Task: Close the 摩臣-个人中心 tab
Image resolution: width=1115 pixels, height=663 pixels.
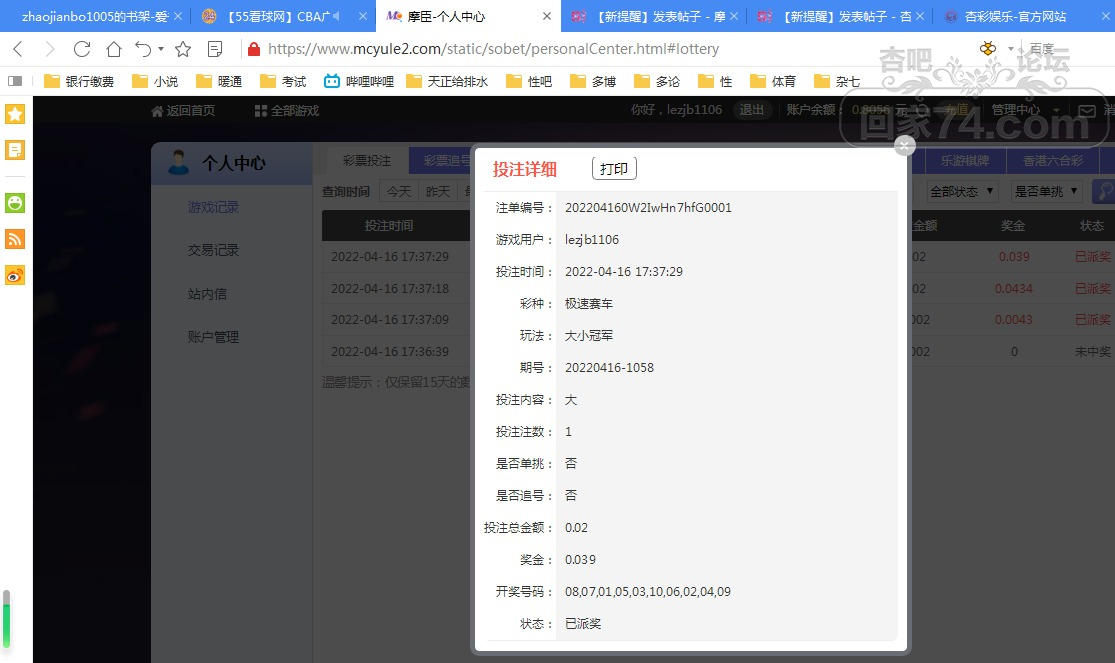Action: point(547,16)
